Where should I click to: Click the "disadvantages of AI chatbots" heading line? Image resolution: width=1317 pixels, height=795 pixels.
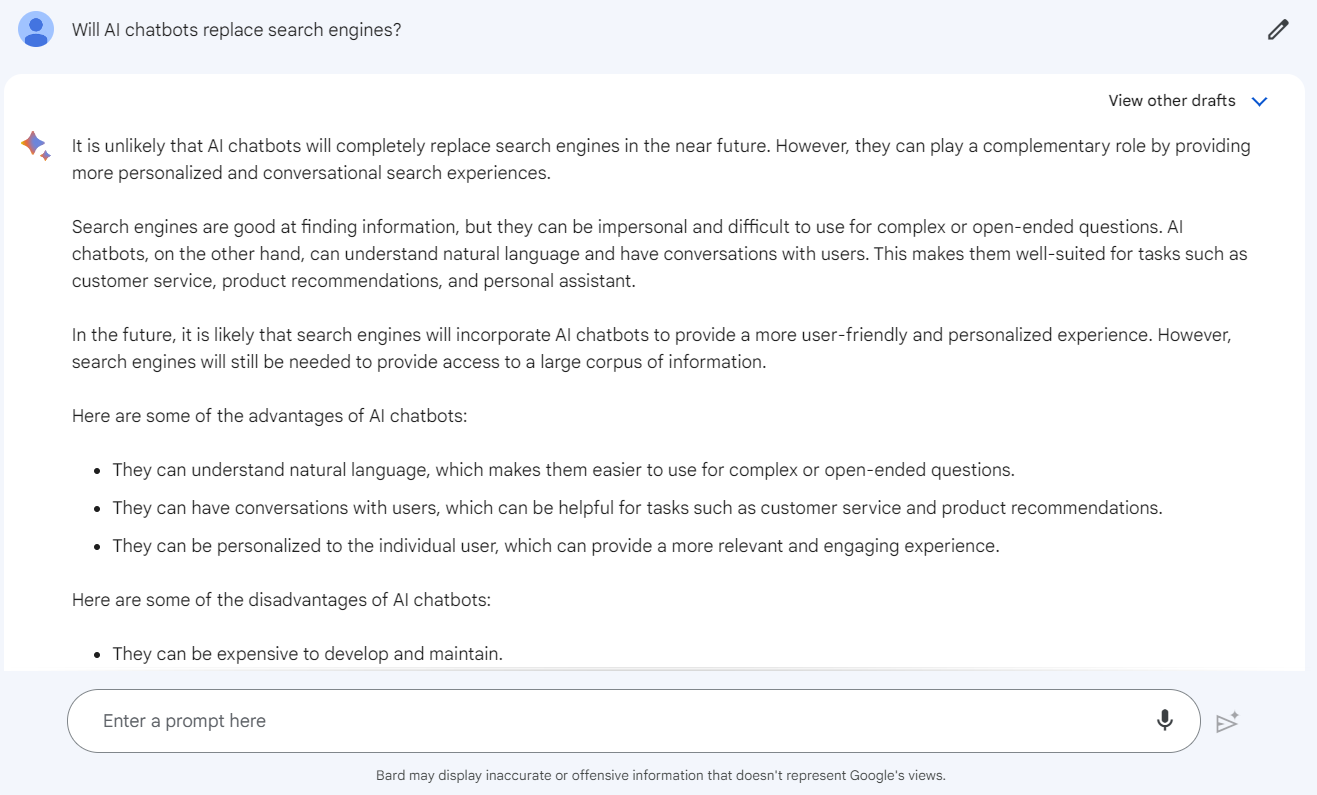click(x=281, y=600)
